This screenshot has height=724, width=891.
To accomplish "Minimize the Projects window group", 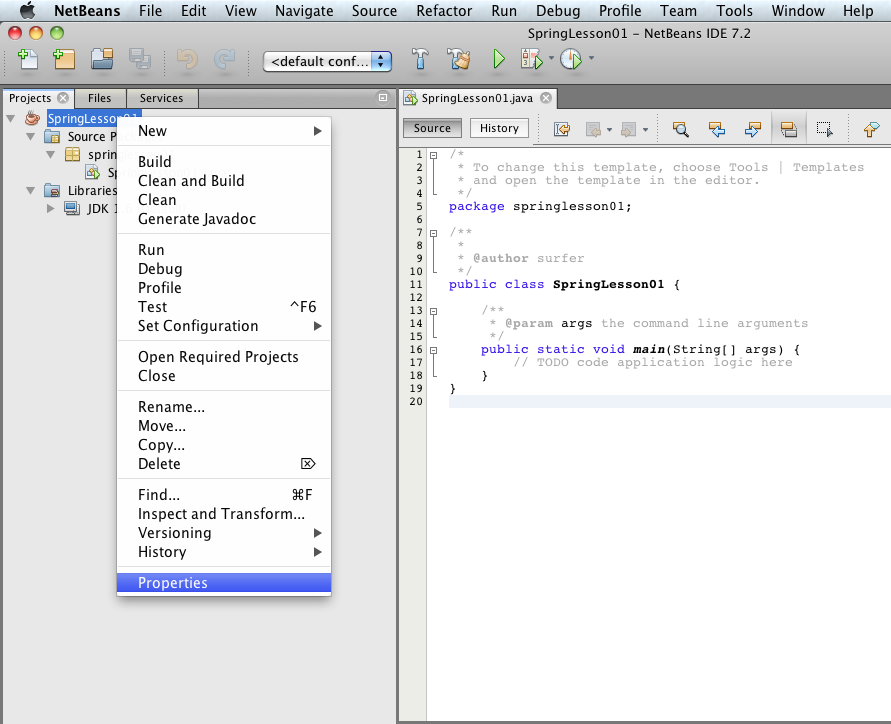I will 383,97.
